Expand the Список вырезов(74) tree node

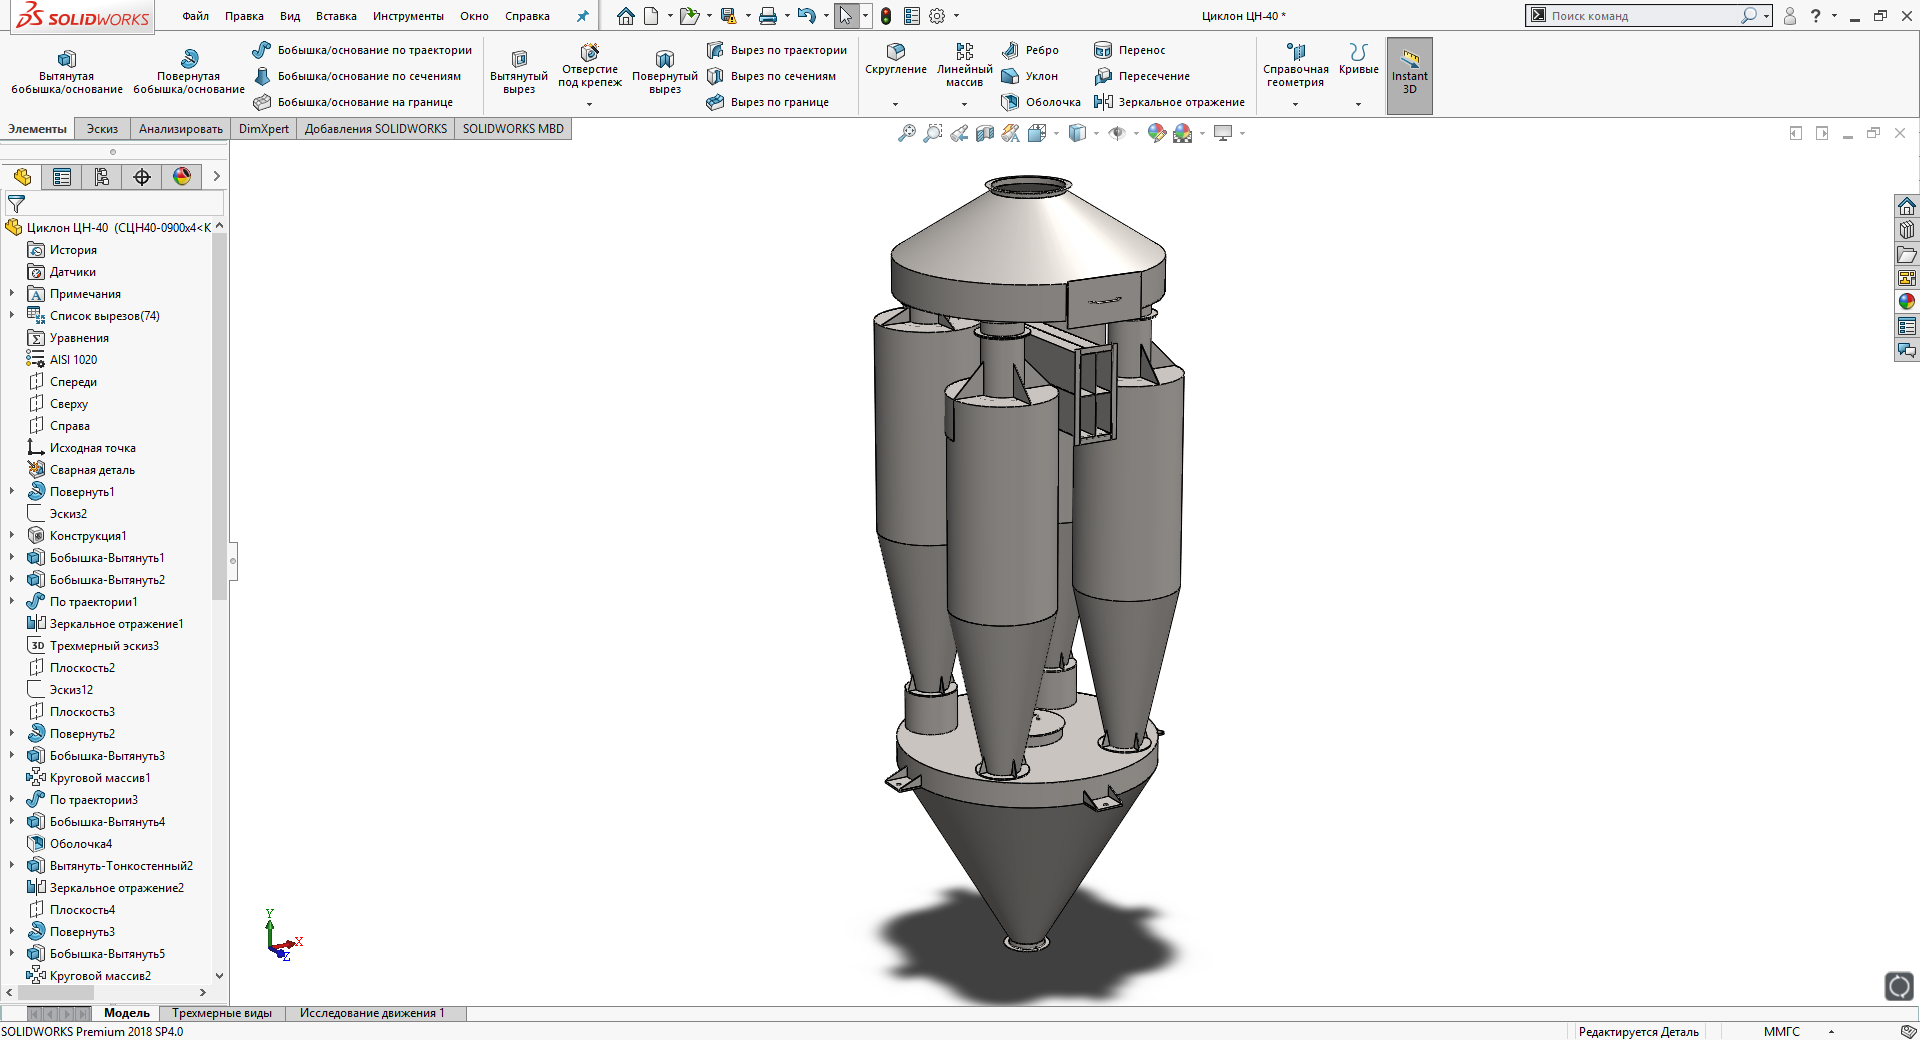pyautogui.click(x=12, y=316)
